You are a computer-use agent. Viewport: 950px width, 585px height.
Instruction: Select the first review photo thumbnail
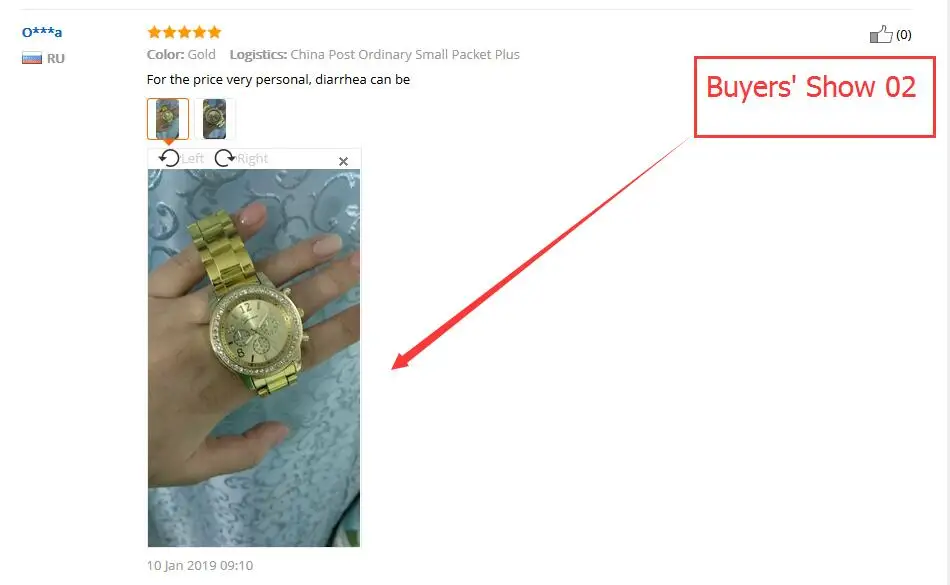tap(168, 119)
